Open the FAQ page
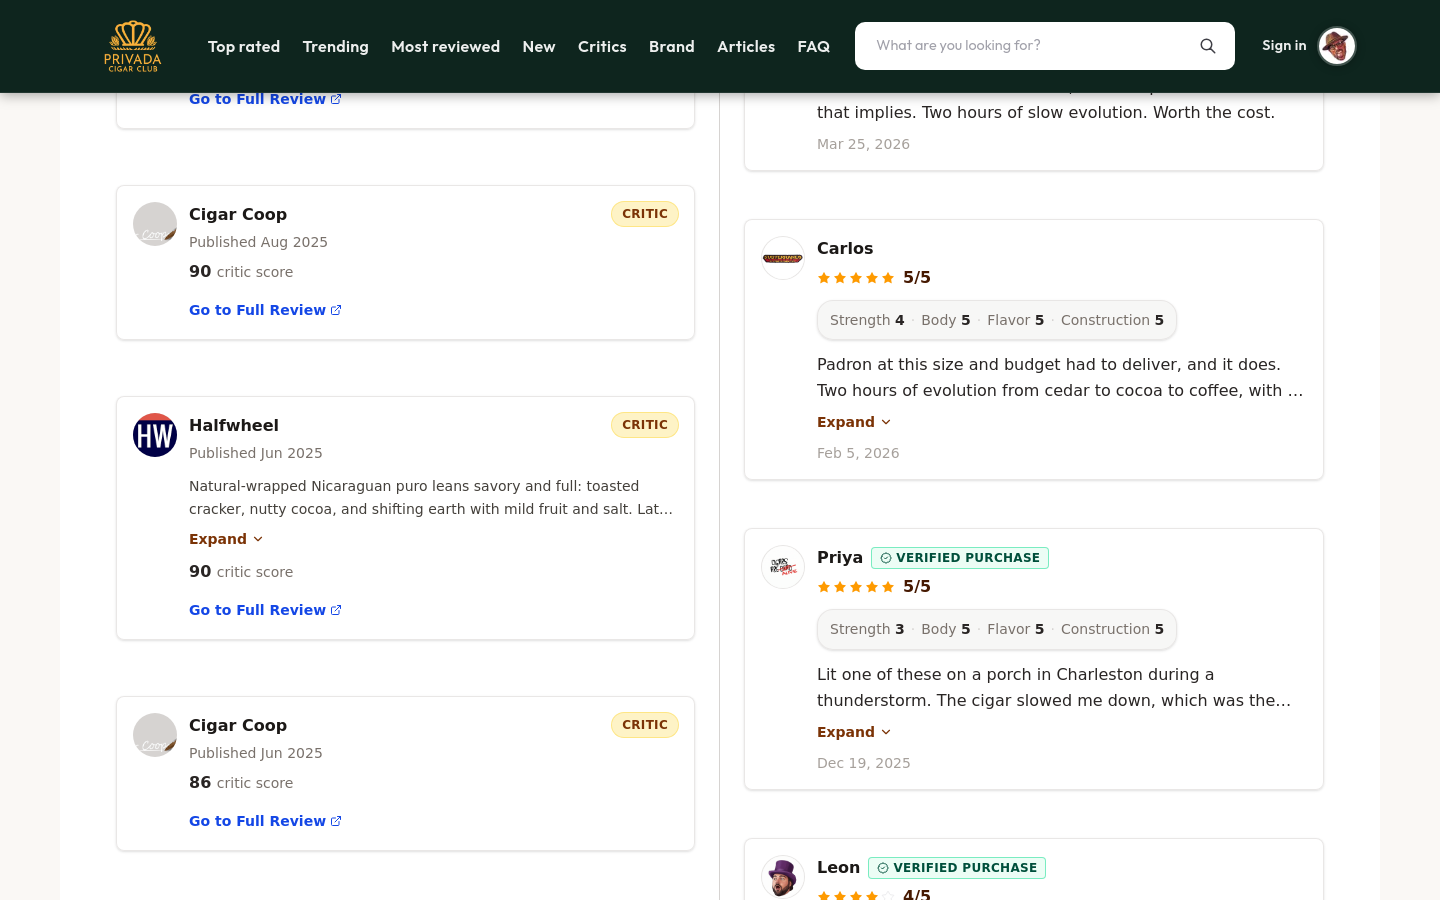Image resolution: width=1440 pixels, height=900 pixels. [x=814, y=46]
